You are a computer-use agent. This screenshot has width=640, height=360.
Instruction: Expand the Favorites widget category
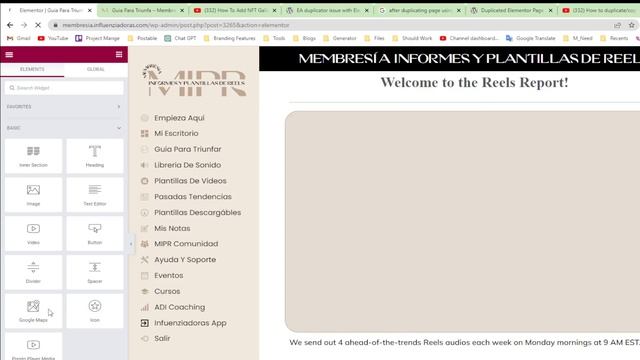[64, 107]
